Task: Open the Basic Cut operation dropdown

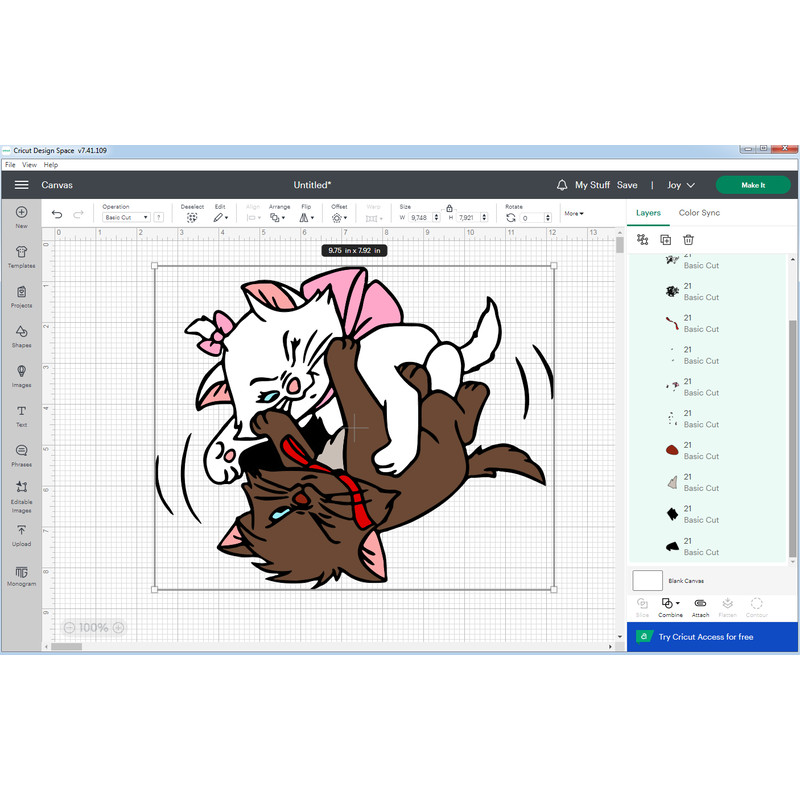Action: tap(126, 217)
